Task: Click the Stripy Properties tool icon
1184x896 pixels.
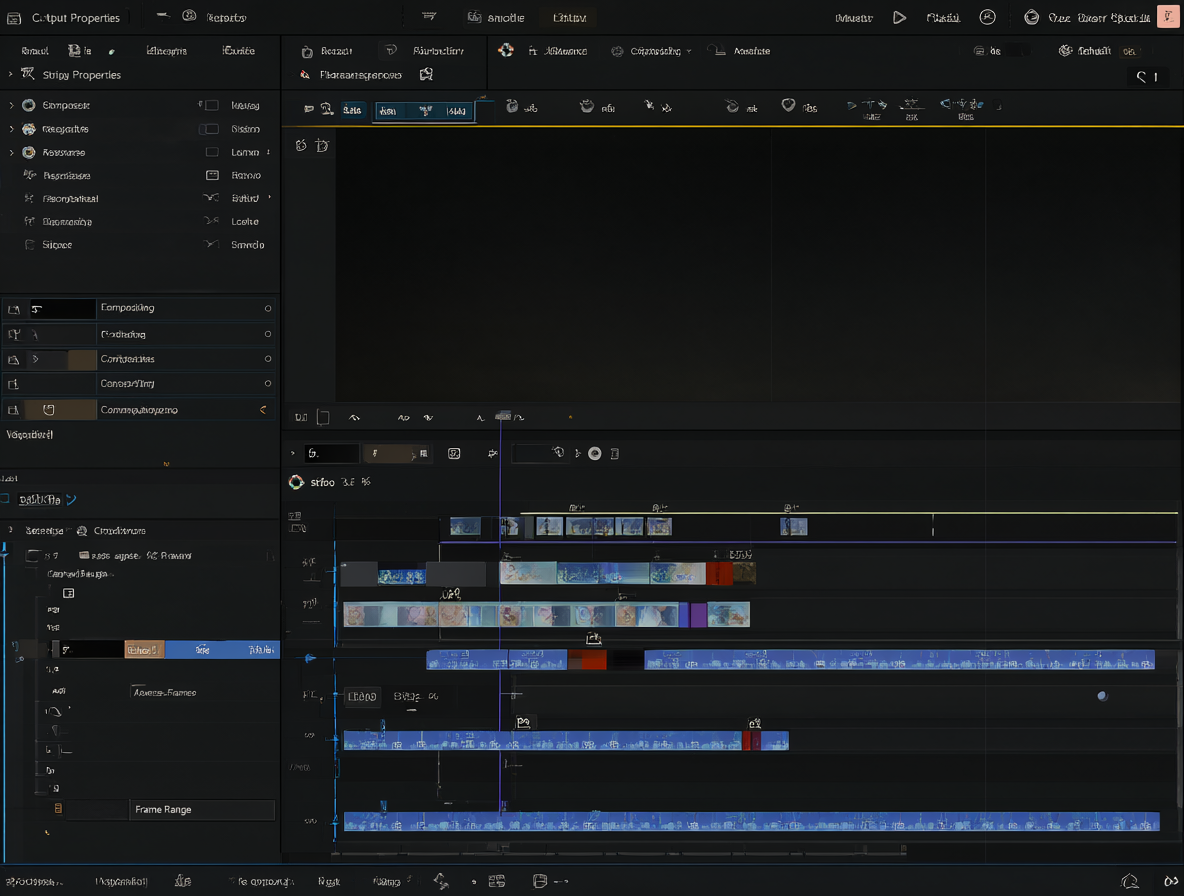Action: point(28,74)
